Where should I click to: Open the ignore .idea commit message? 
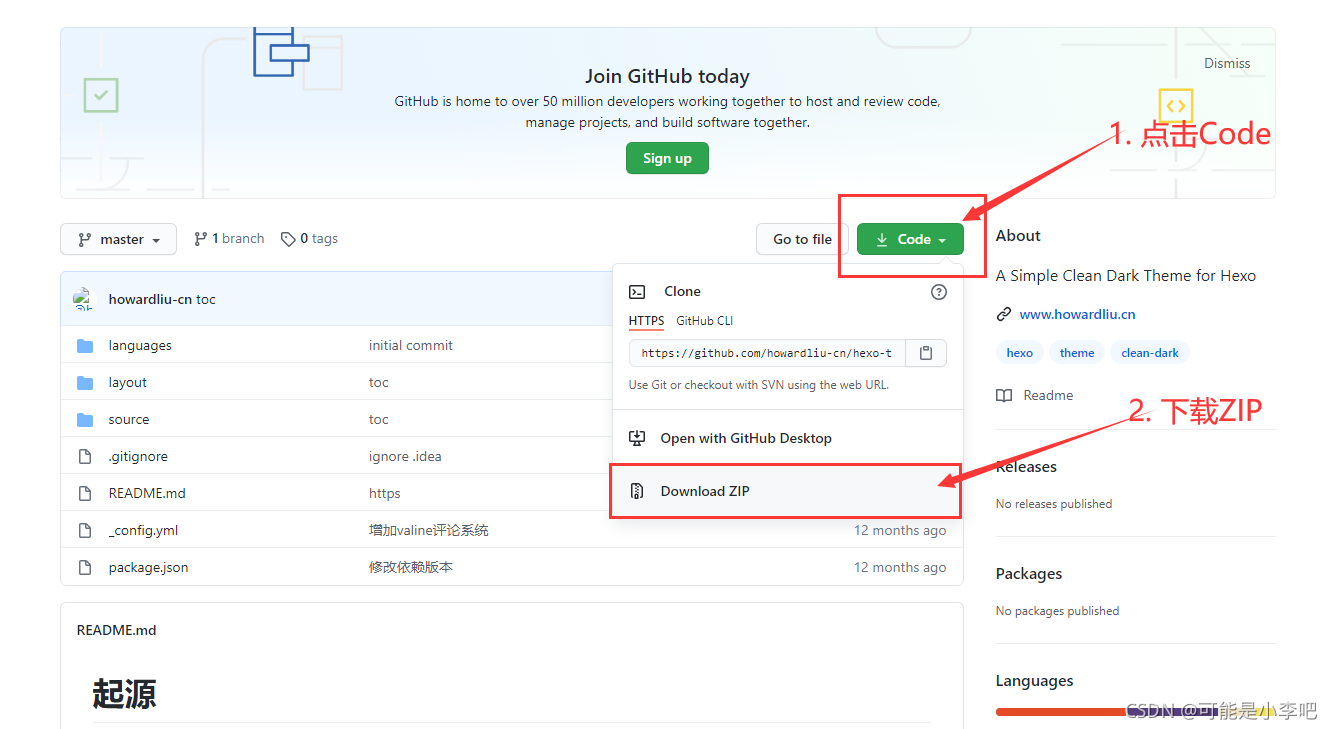pos(405,456)
